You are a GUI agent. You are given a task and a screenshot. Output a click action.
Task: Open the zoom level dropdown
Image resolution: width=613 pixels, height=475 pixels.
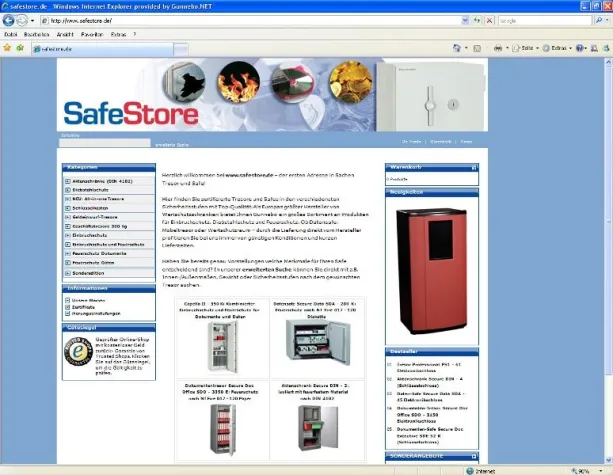[x=598, y=468]
